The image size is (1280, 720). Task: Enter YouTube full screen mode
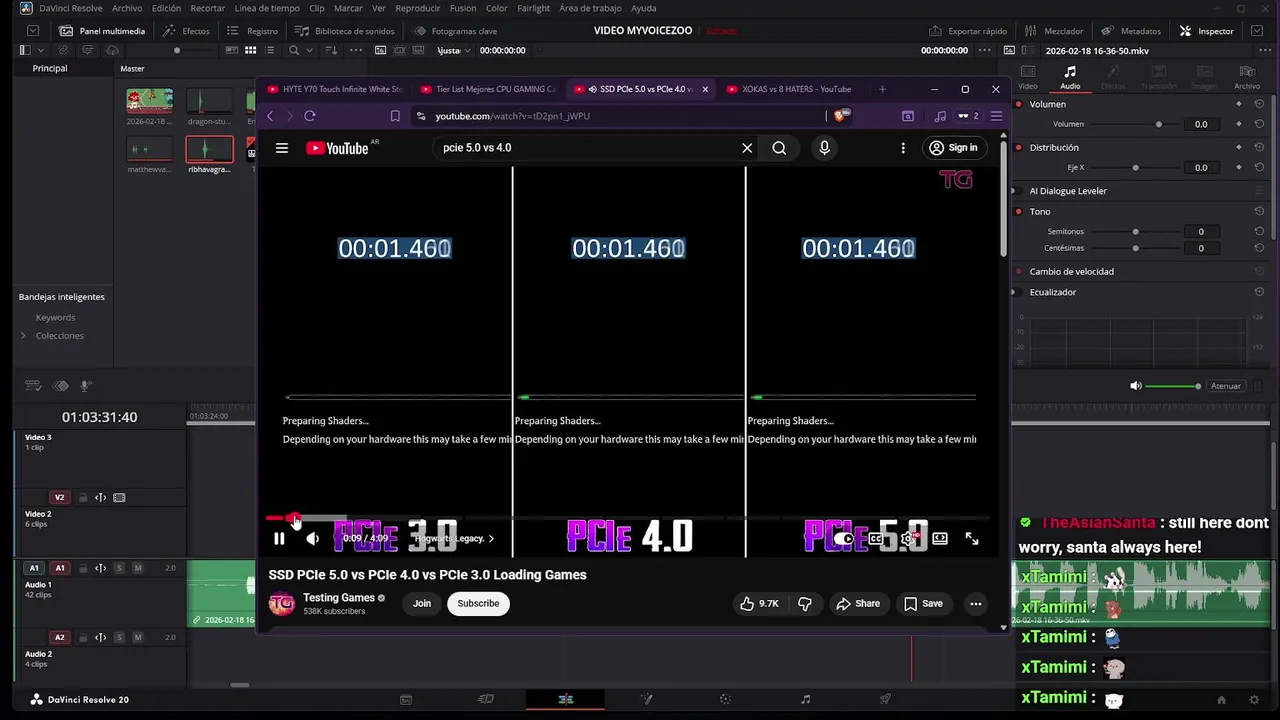click(x=971, y=539)
